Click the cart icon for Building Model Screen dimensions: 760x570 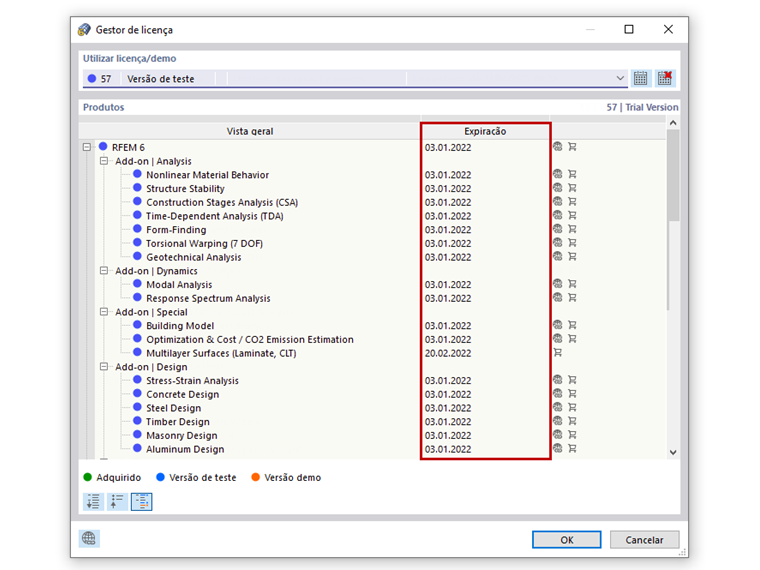(x=572, y=325)
